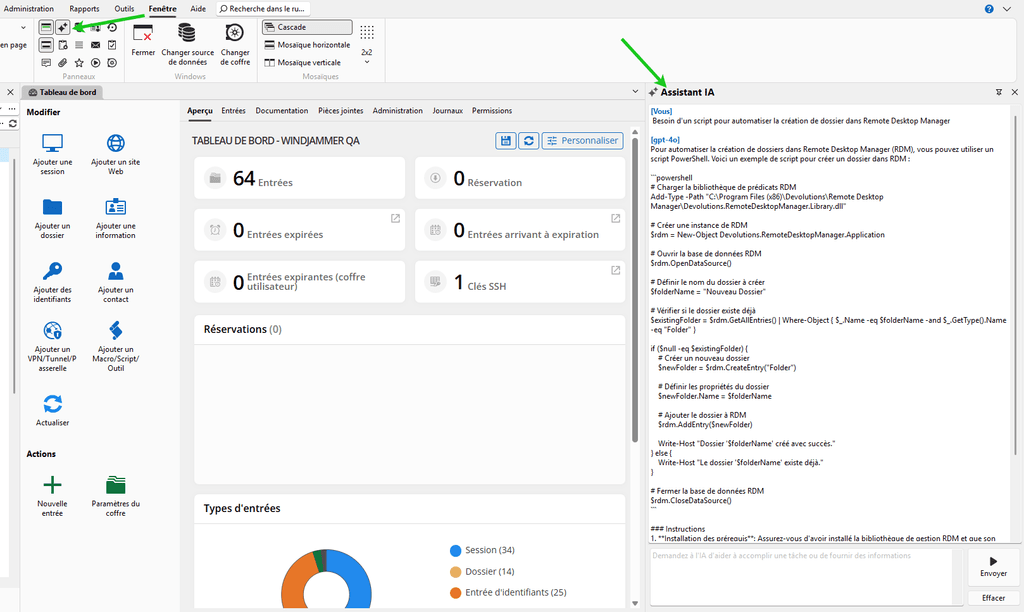Toggle the AI Assistant panel sparkle icon

pyautogui.click(x=62, y=27)
